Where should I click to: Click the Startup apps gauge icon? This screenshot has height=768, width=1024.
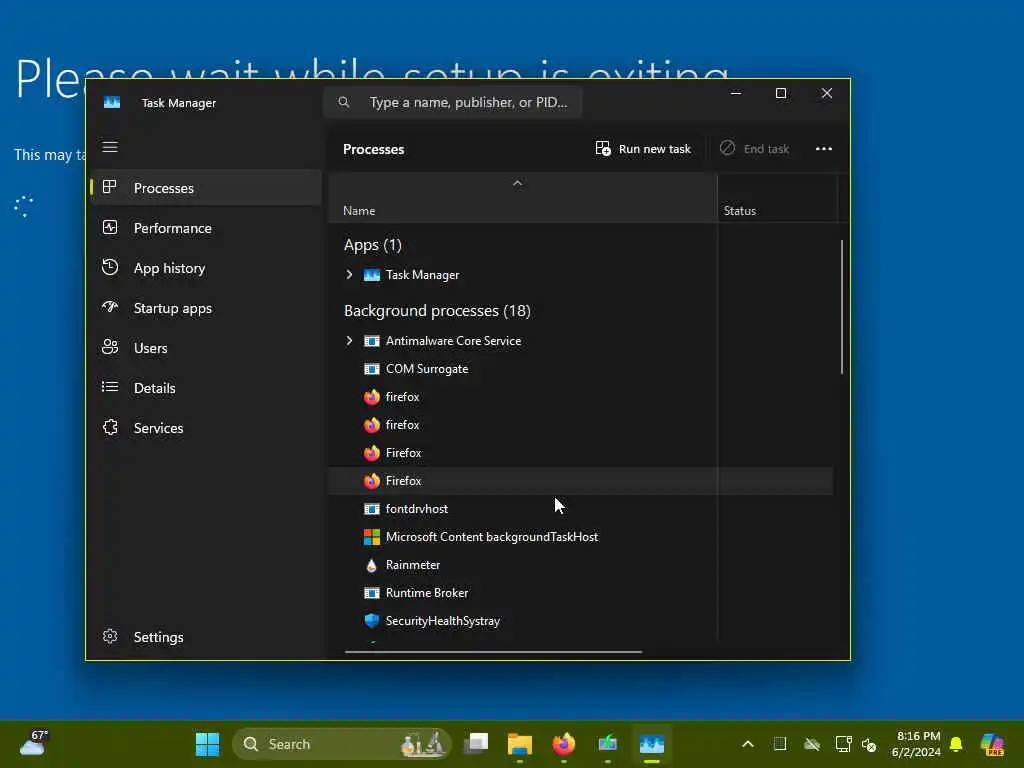(x=110, y=307)
